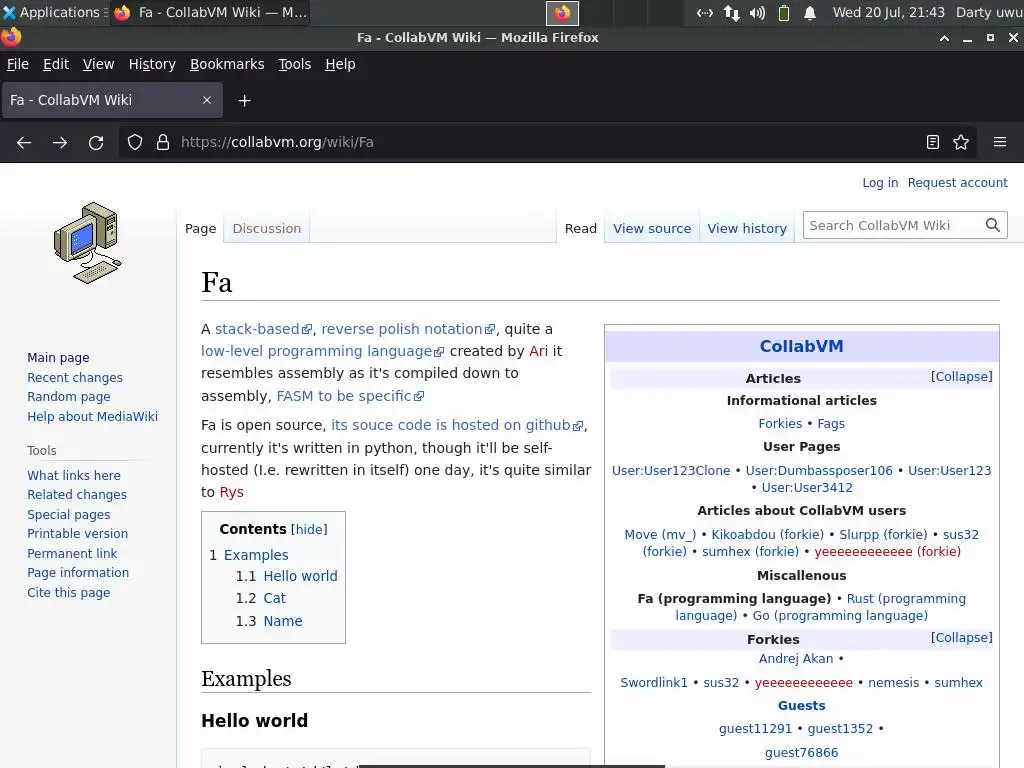Collapse the Forkies section of the navbox
Screen dimensions: 1024x768
(961, 637)
